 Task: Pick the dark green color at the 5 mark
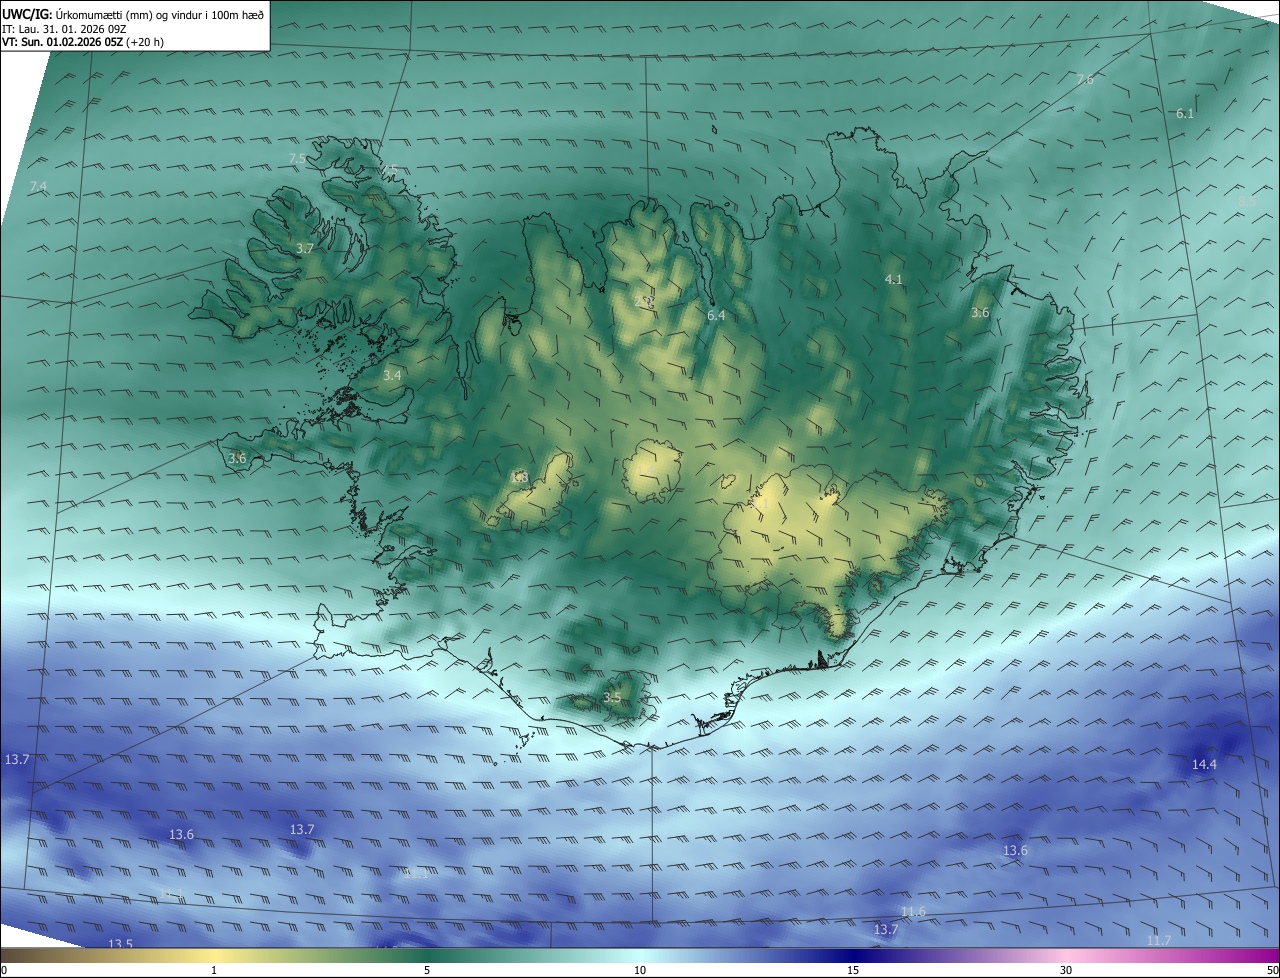click(x=427, y=955)
